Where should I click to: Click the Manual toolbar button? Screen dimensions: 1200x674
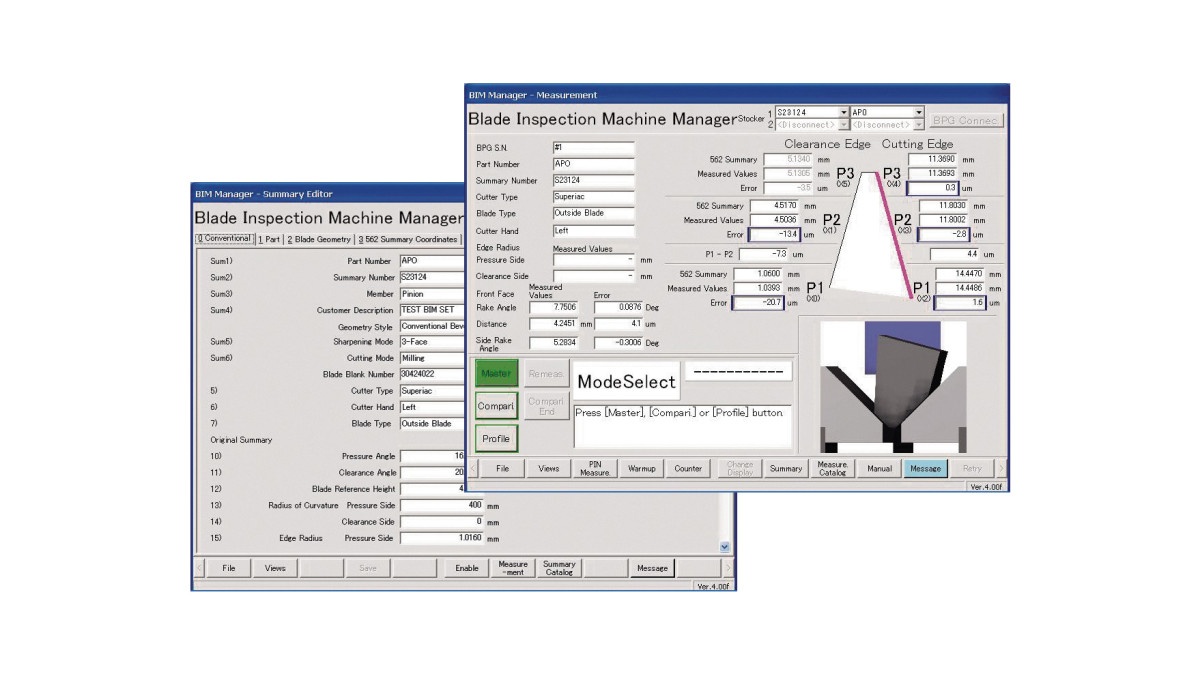[x=879, y=468]
